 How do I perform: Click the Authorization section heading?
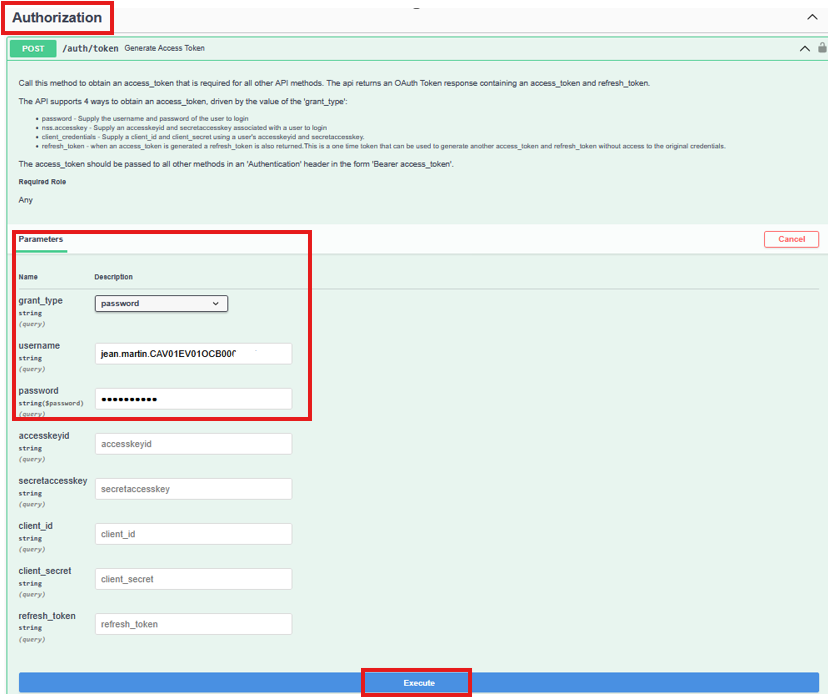(x=57, y=17)
